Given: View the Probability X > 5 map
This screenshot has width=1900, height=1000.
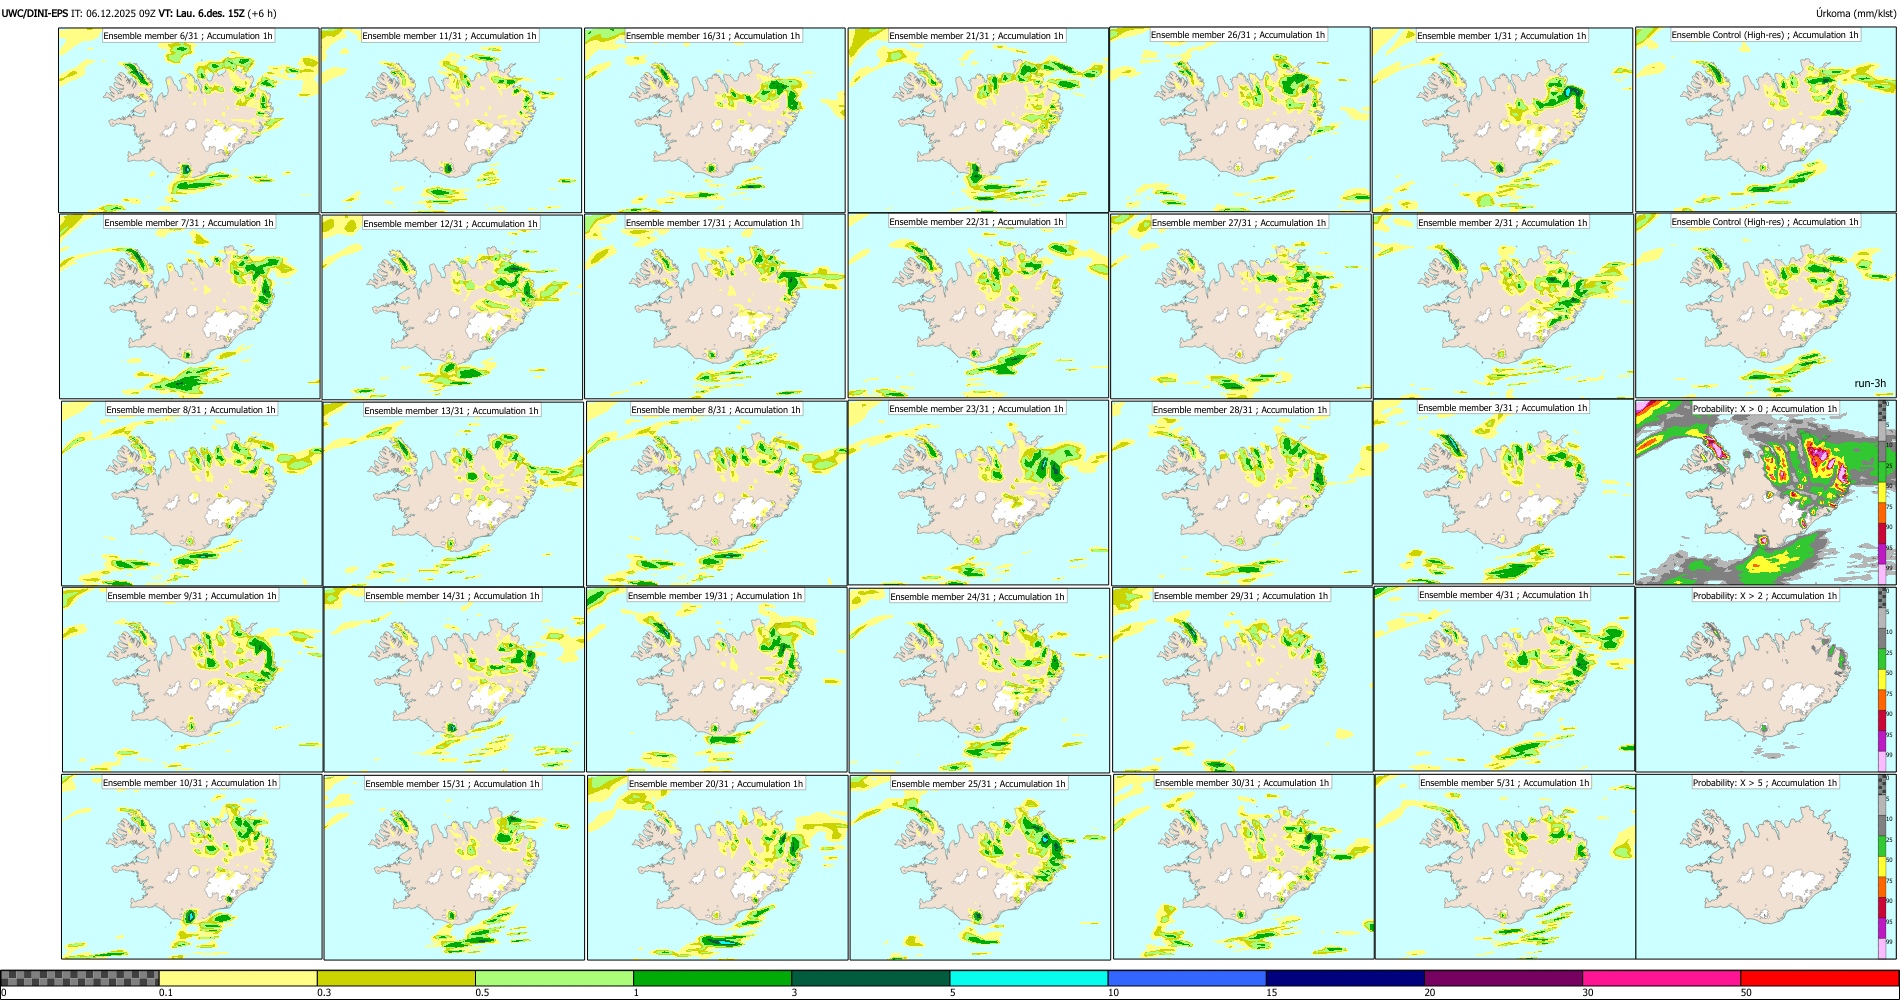Looking at the screenshot, I should (1766, 867).
